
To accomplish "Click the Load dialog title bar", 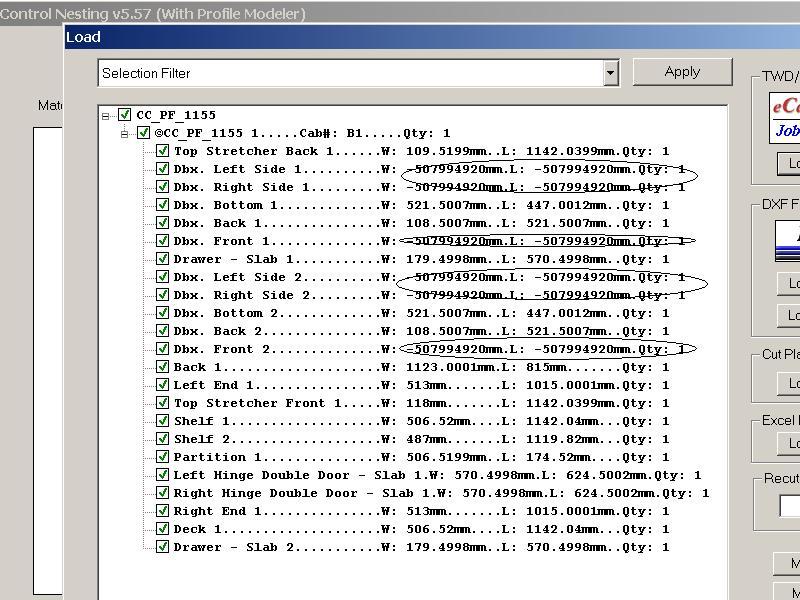I will [x=432, y=37].
